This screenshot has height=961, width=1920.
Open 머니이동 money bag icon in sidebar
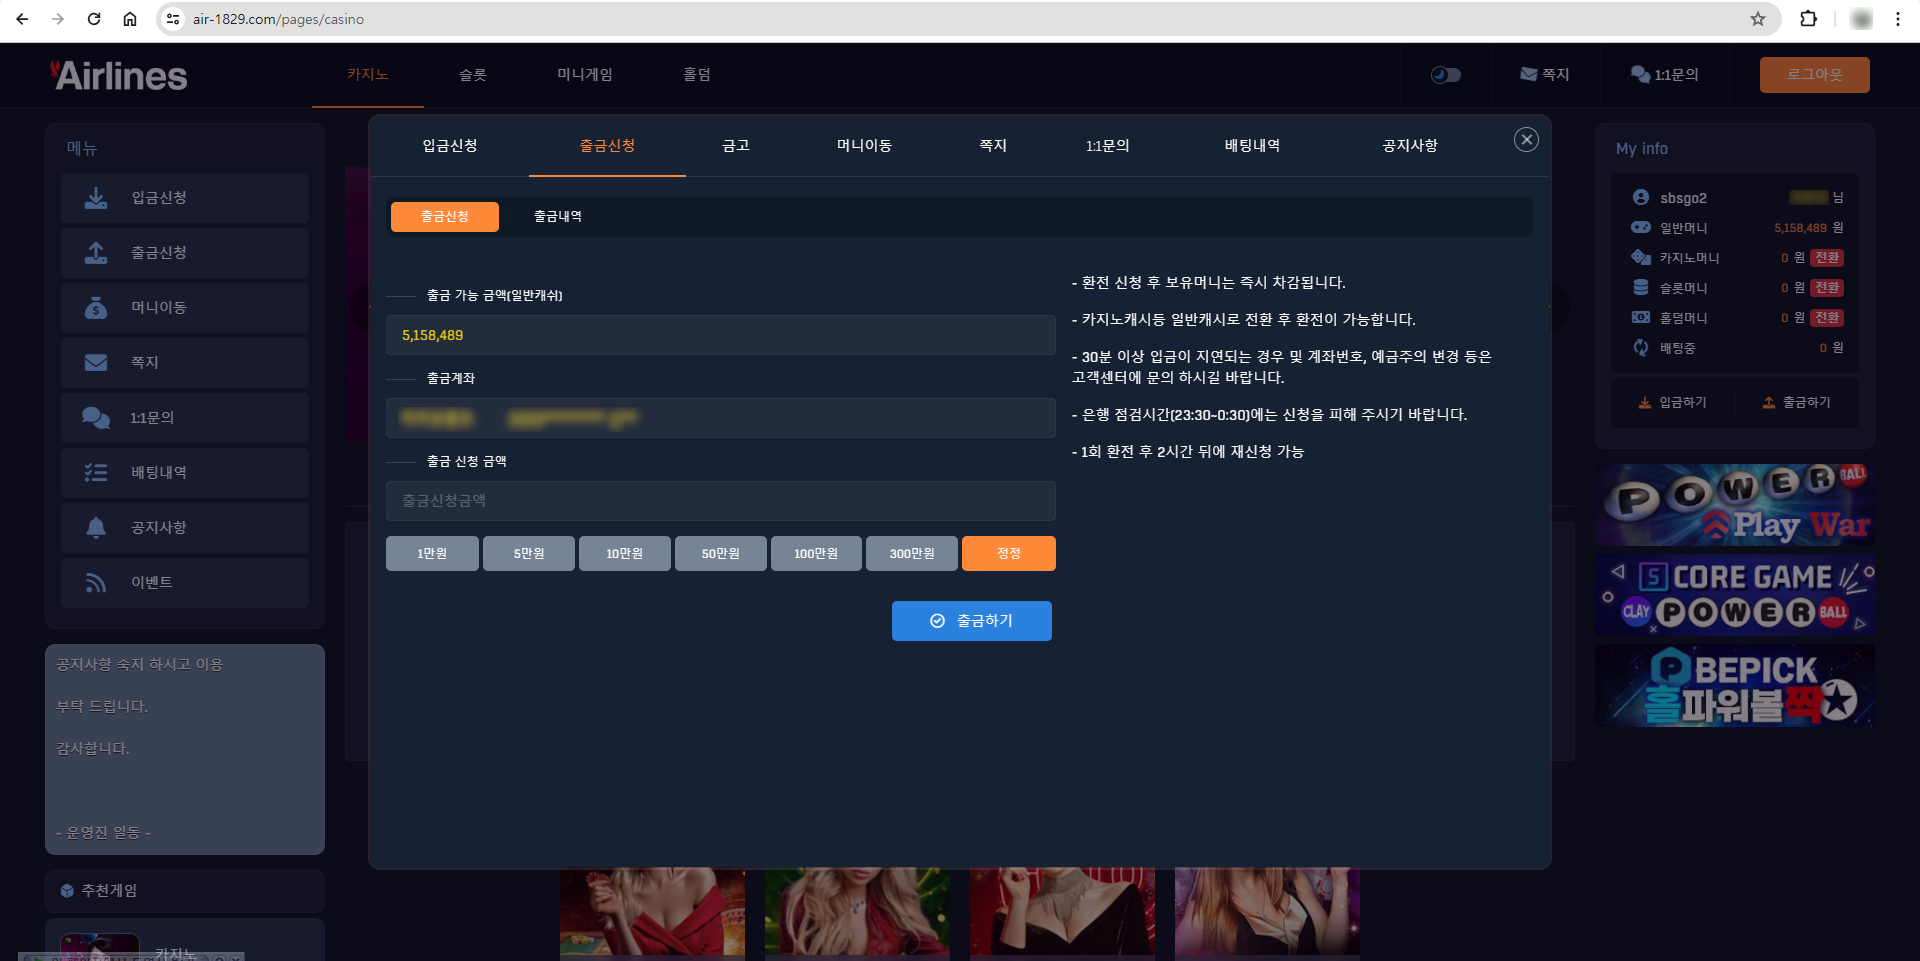[96, 308]
